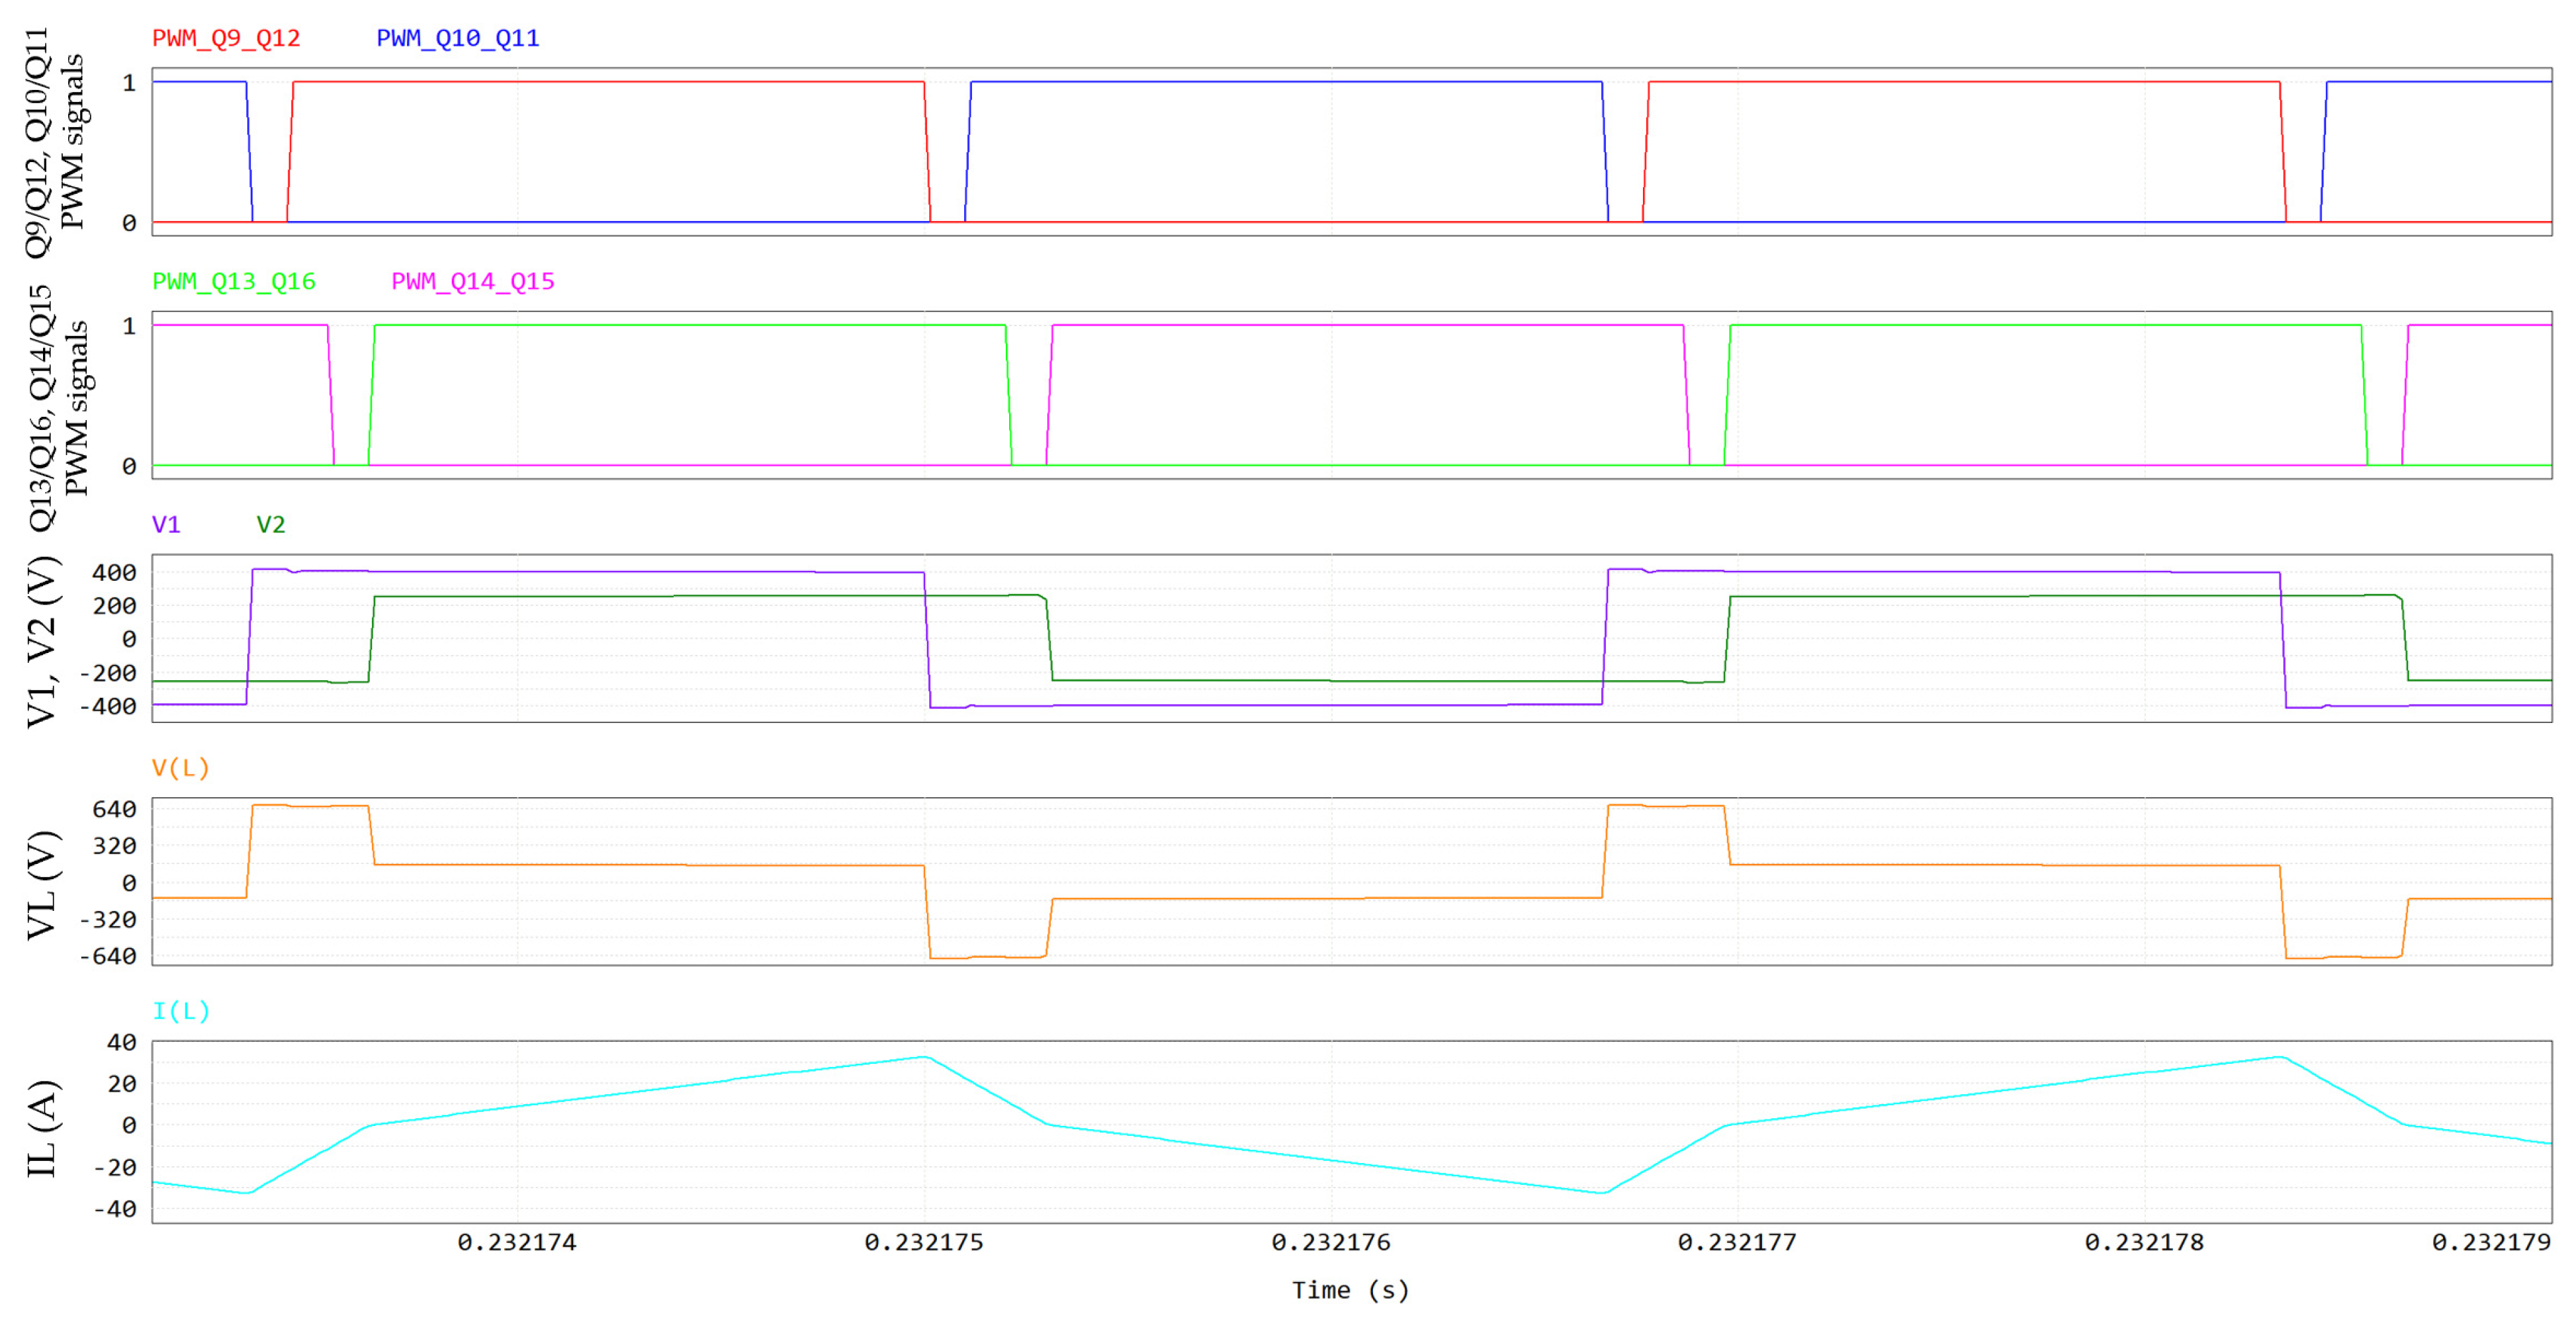The width and height of the screenshot is (2576, 1331).
Task: Click the V2 green legend label
Action: click(x=270, y=524)
